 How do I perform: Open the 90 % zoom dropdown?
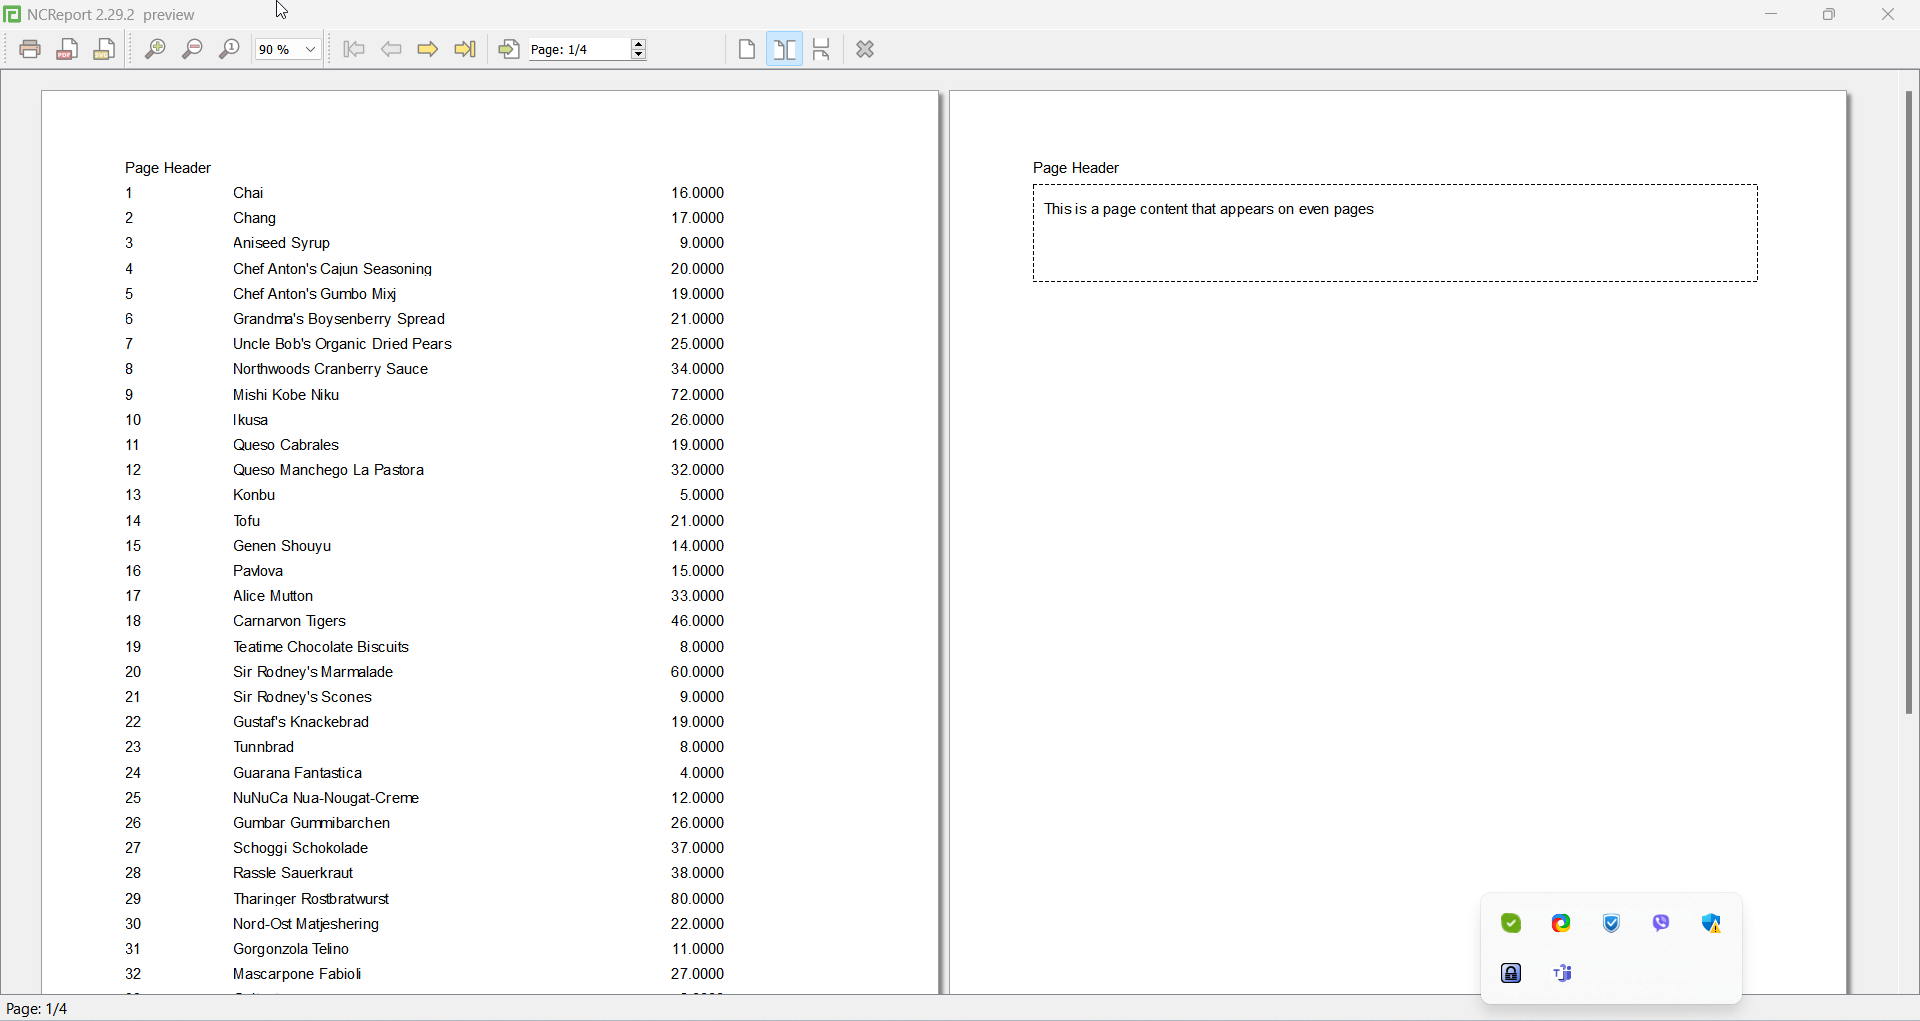[288, 49]
